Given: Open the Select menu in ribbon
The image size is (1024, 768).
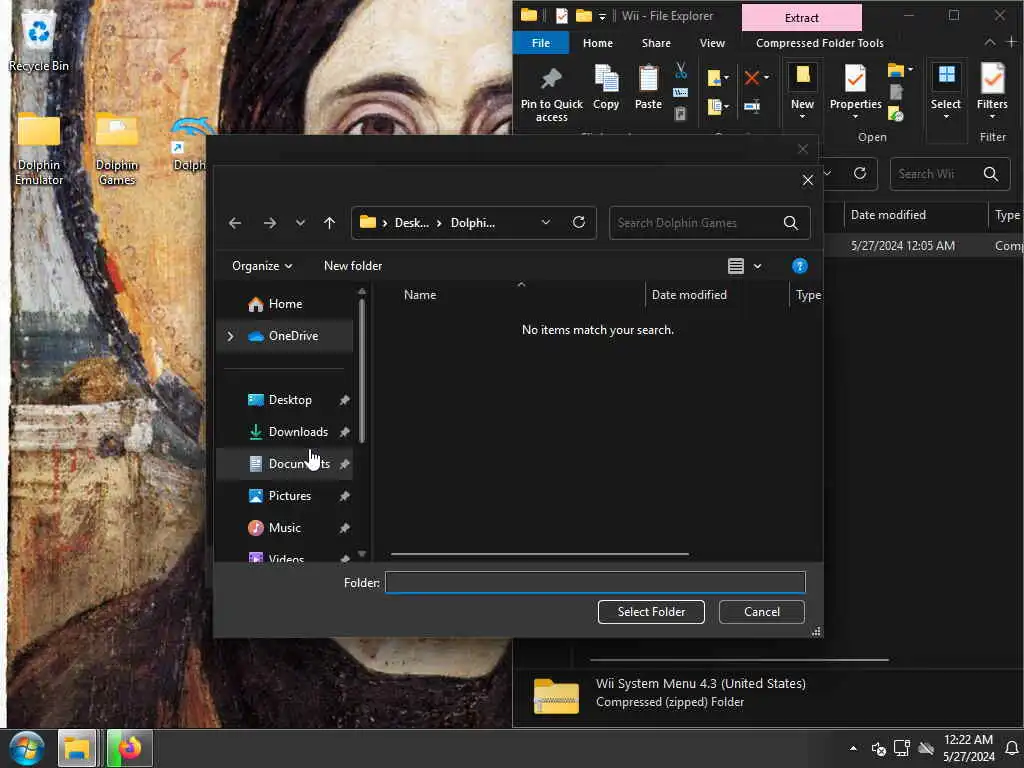Looking at the screenshot, I should pos(945,91).
